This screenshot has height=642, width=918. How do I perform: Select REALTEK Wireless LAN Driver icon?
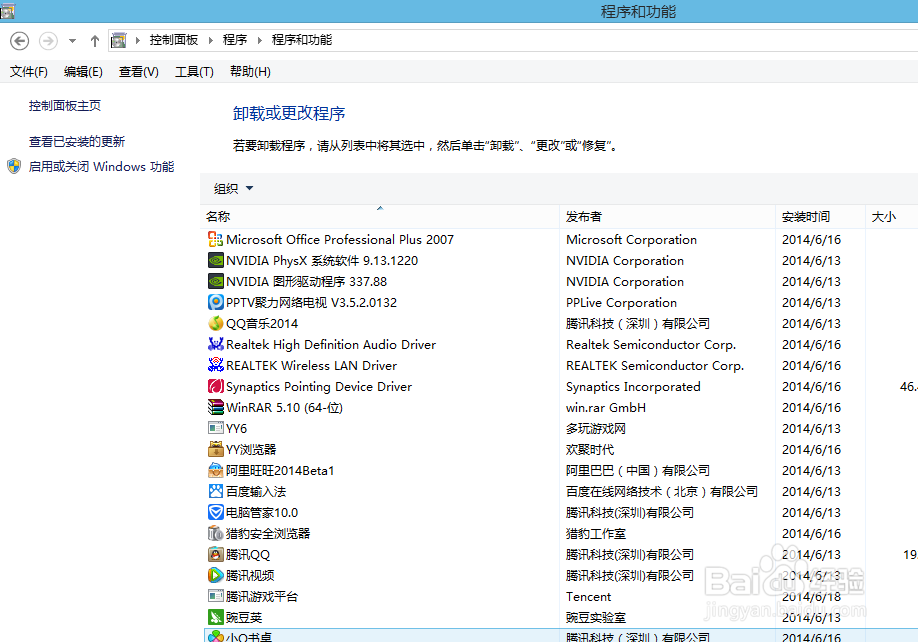point(215,366)
